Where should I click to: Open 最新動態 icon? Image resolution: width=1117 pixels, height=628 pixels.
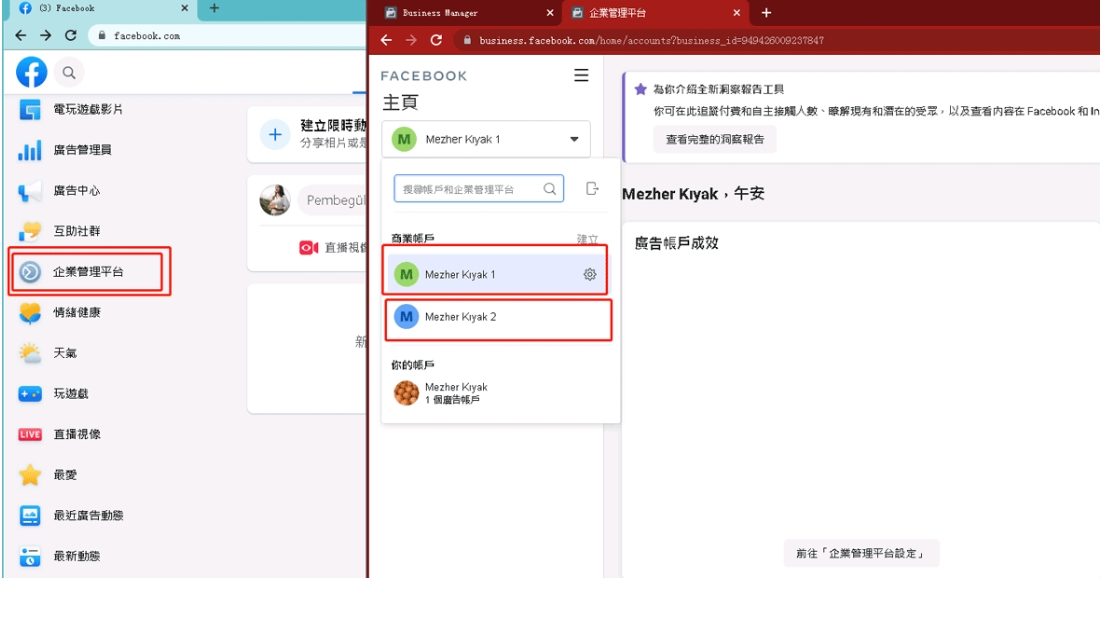click(30, 556)
